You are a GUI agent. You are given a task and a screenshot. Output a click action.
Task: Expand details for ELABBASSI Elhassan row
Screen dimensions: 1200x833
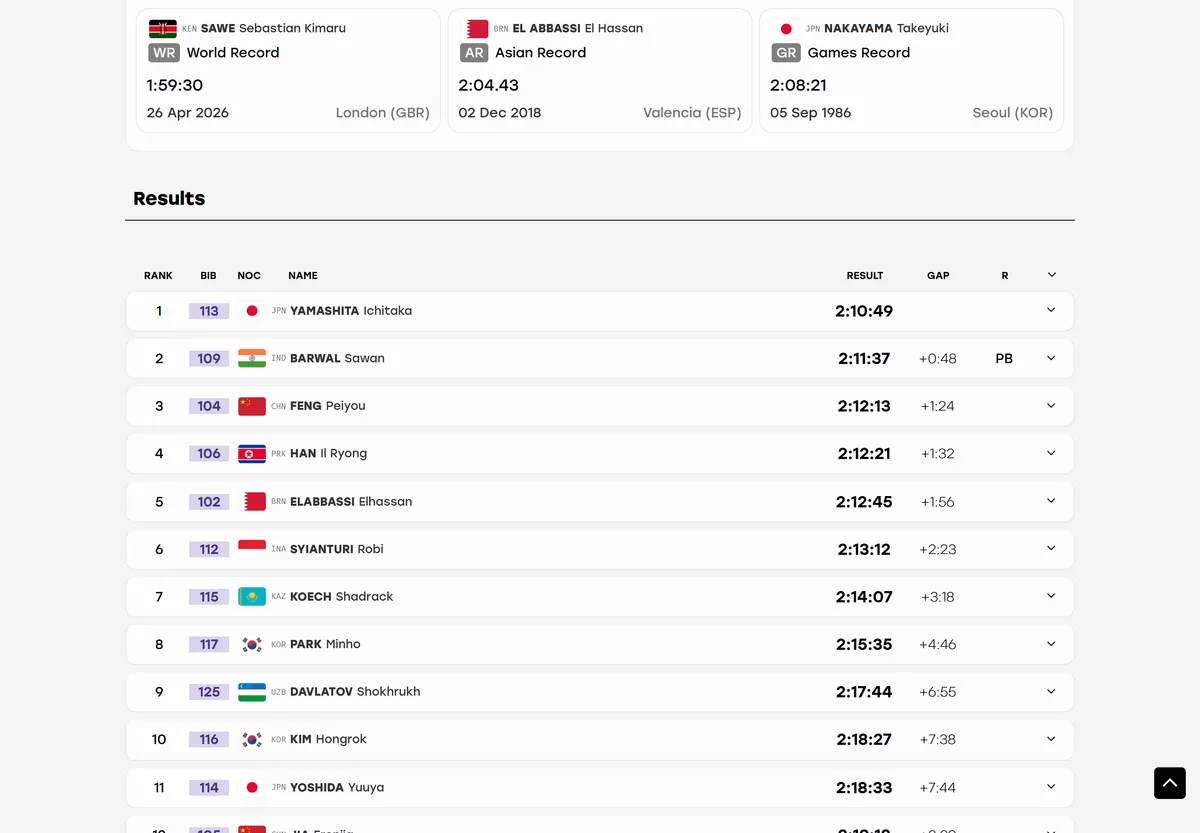tap(1051, 501)
